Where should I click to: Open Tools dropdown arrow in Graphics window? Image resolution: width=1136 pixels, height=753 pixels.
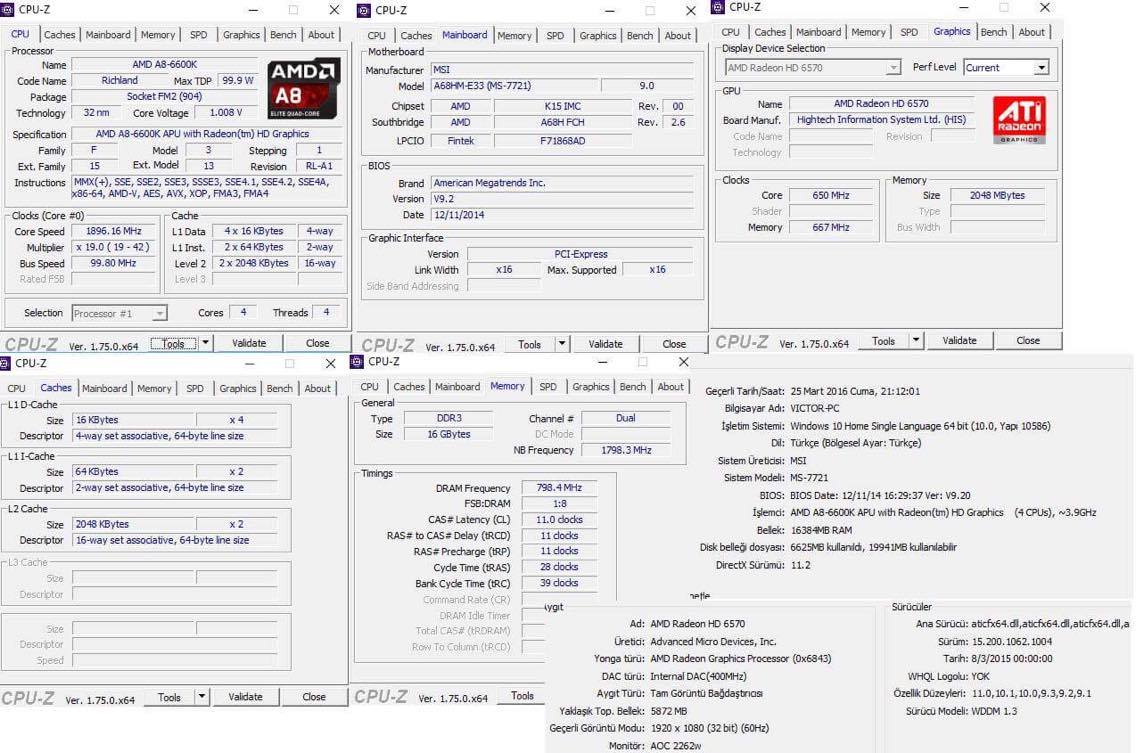pyautogui.click(x=916, y=341)
